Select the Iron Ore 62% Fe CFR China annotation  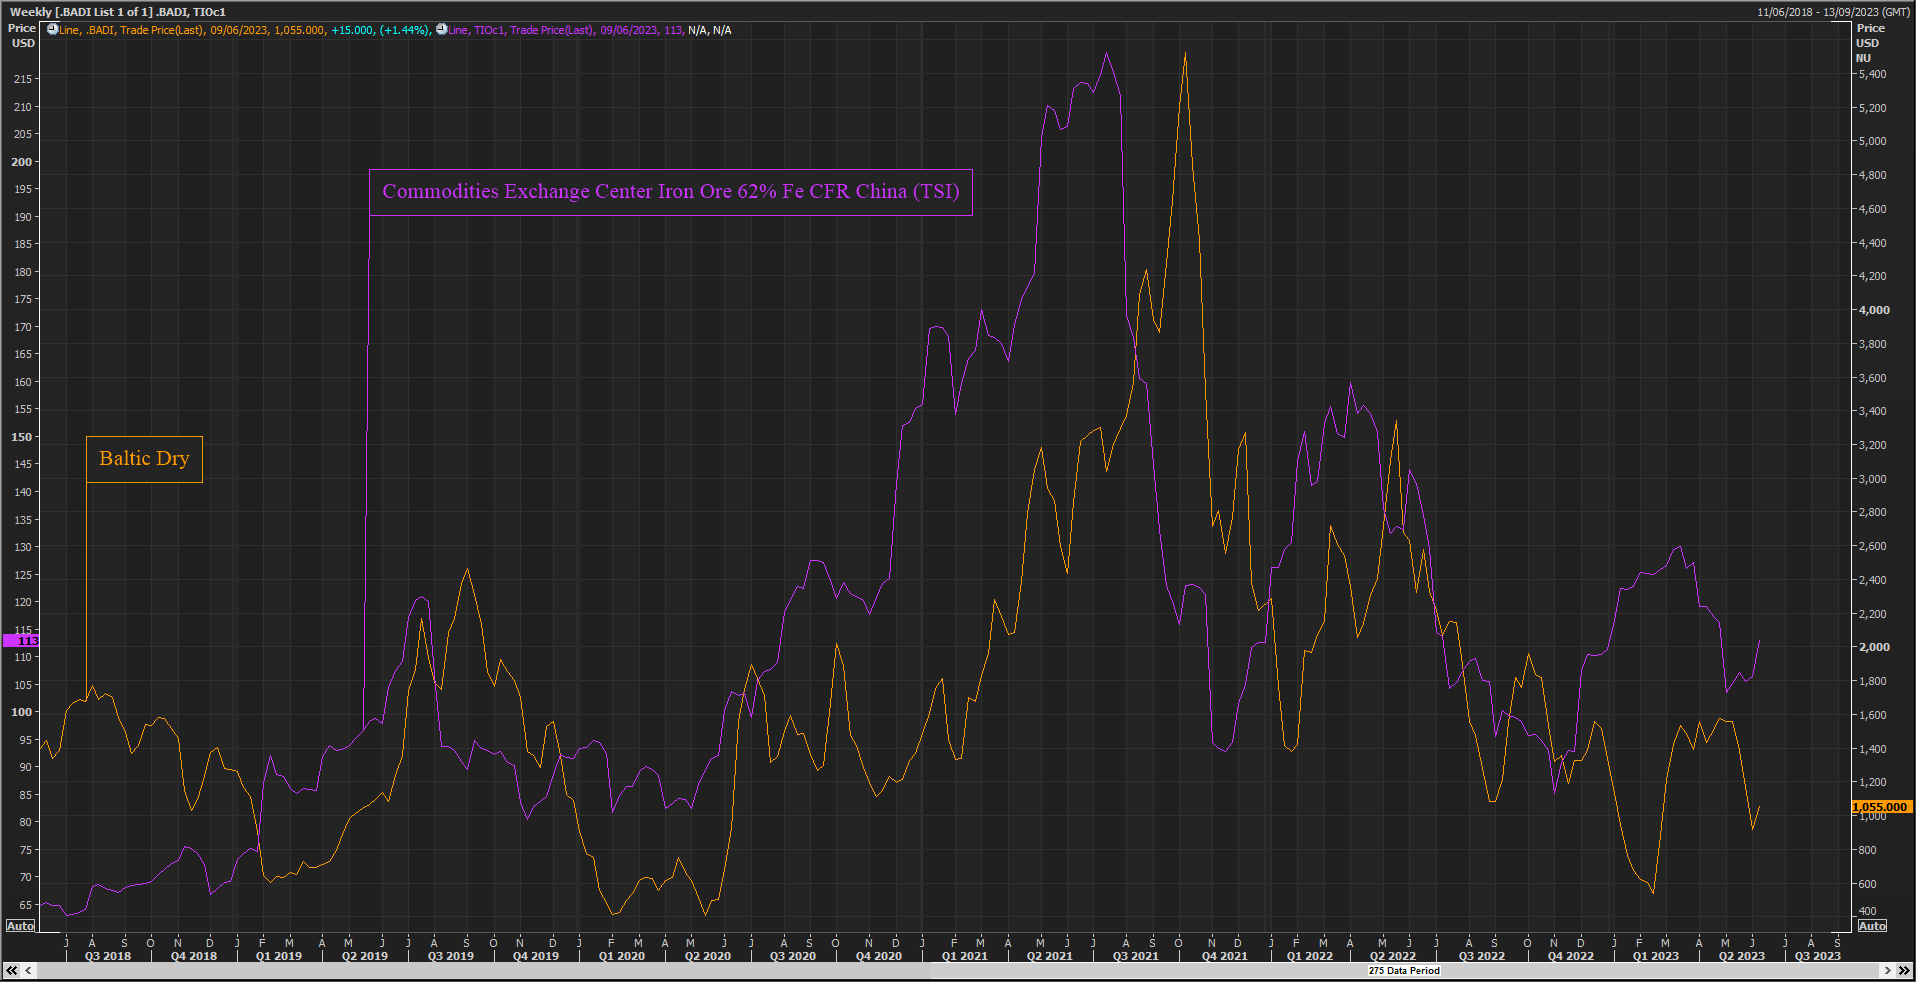point(671,192)
